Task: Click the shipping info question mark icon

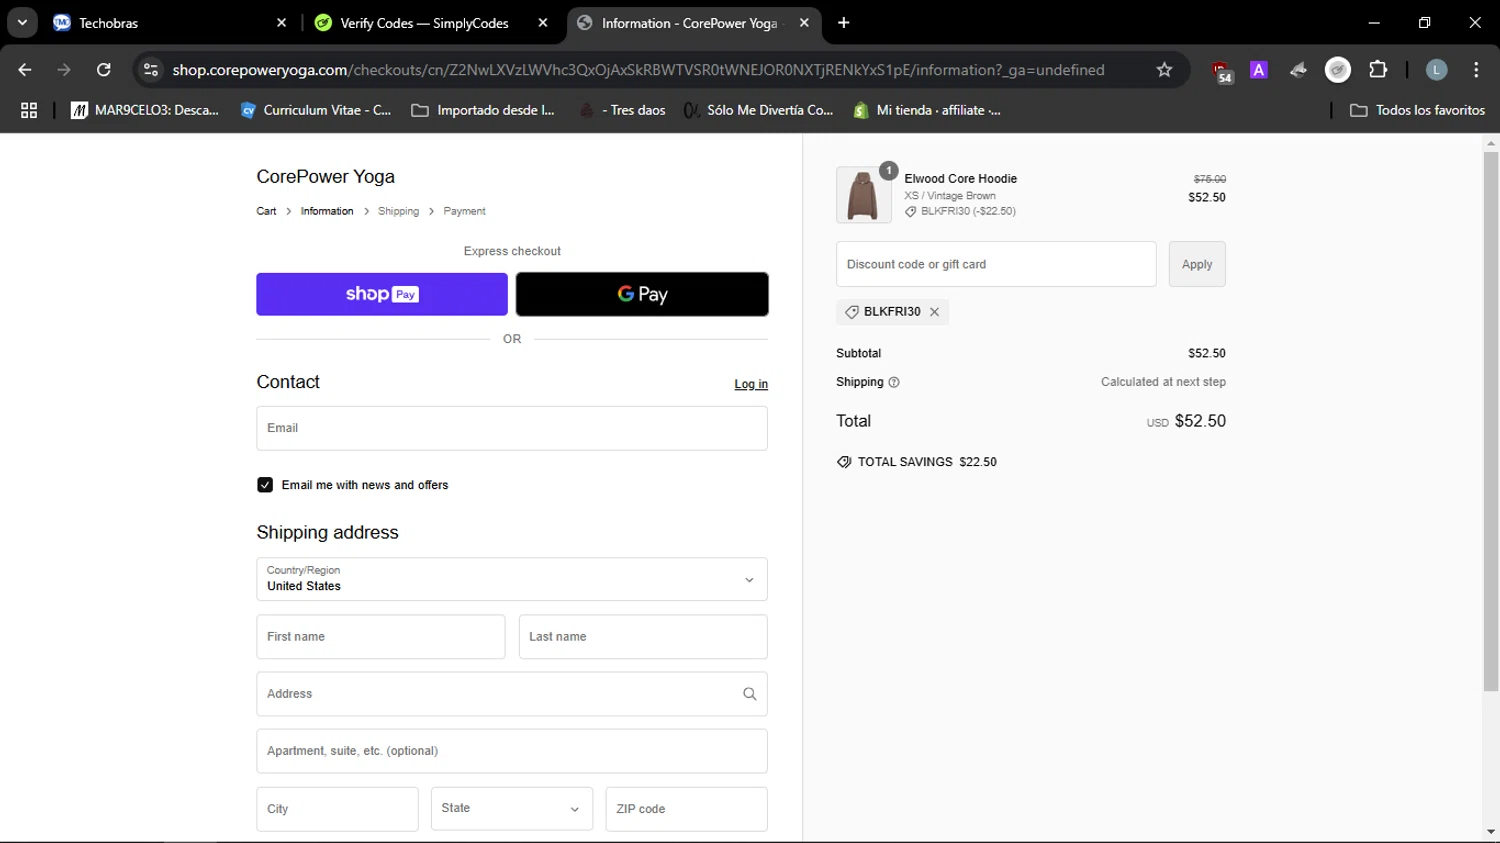Action: 894,382
